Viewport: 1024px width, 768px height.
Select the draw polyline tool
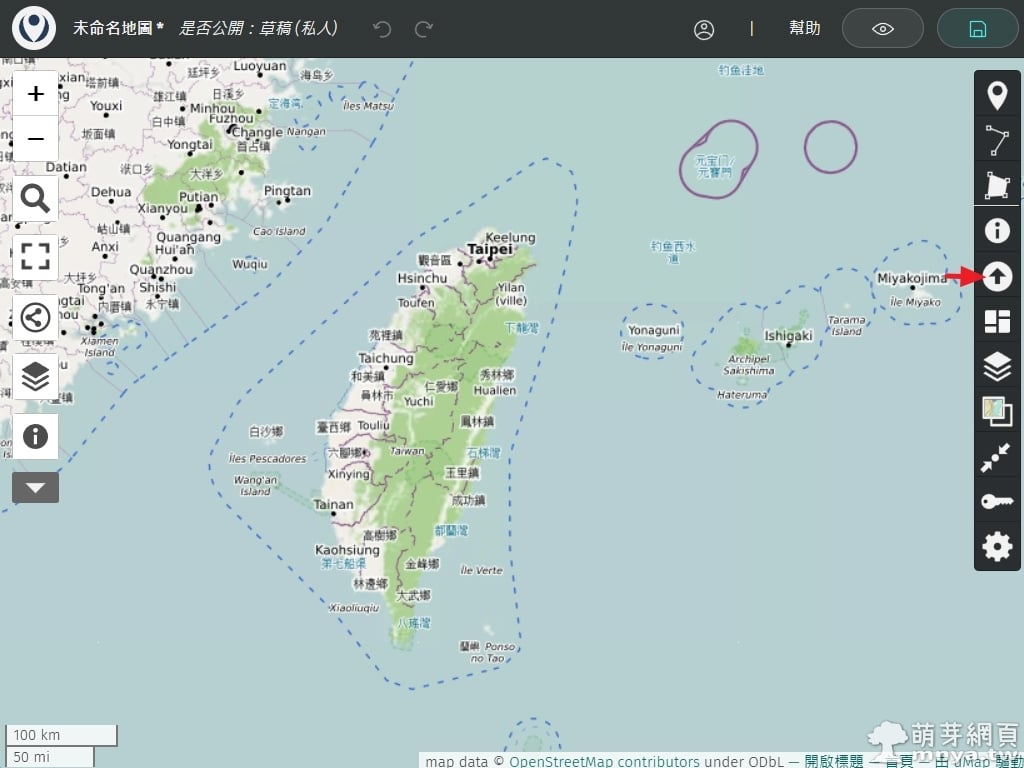tap(997, 141)
